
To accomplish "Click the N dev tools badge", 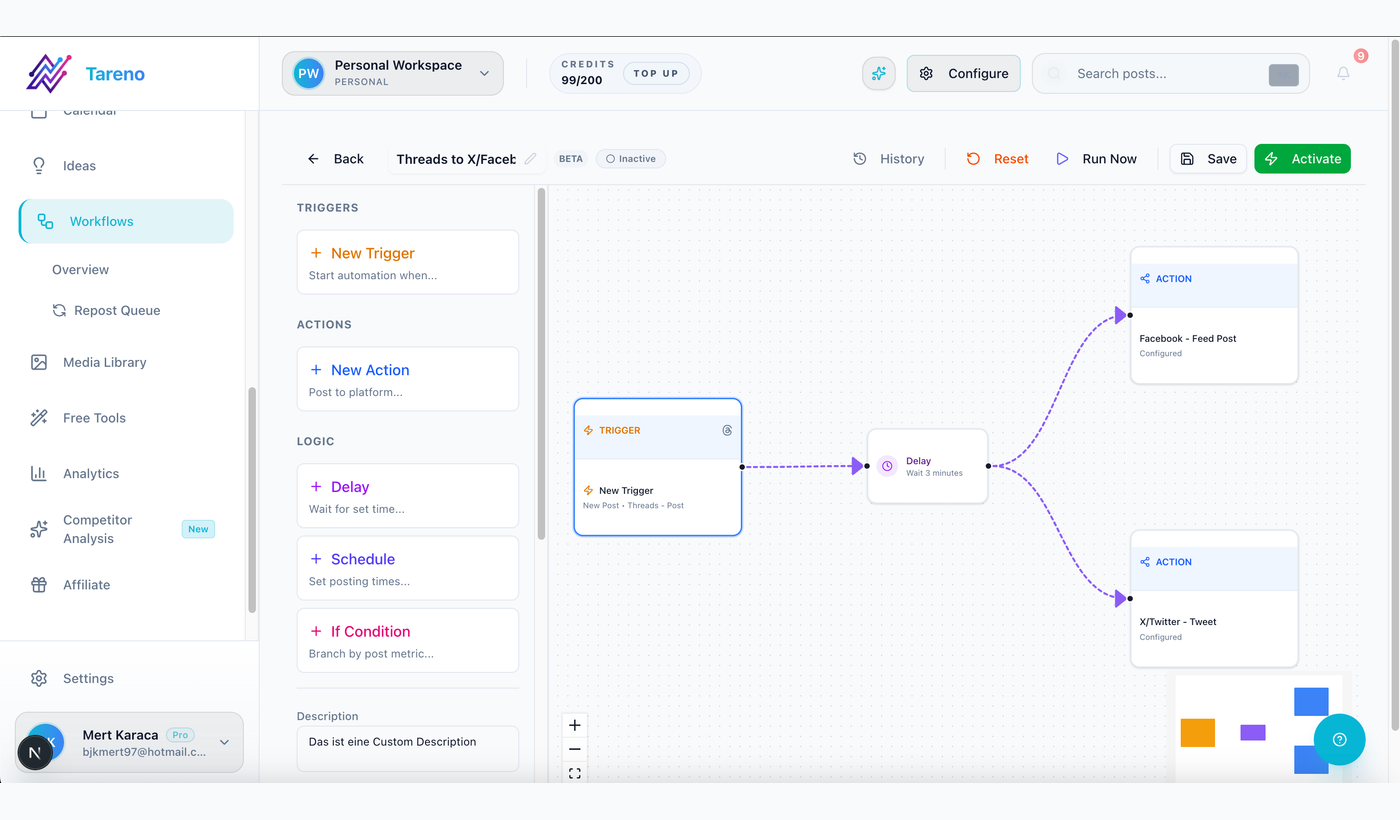I will [x=35, y=753].
